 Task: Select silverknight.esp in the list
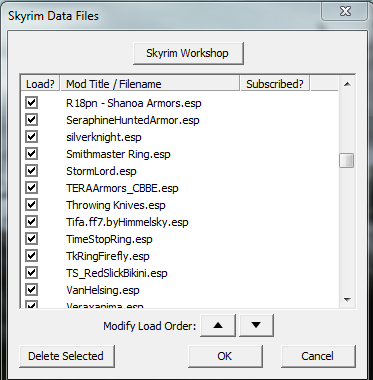(x=104, y=137)
